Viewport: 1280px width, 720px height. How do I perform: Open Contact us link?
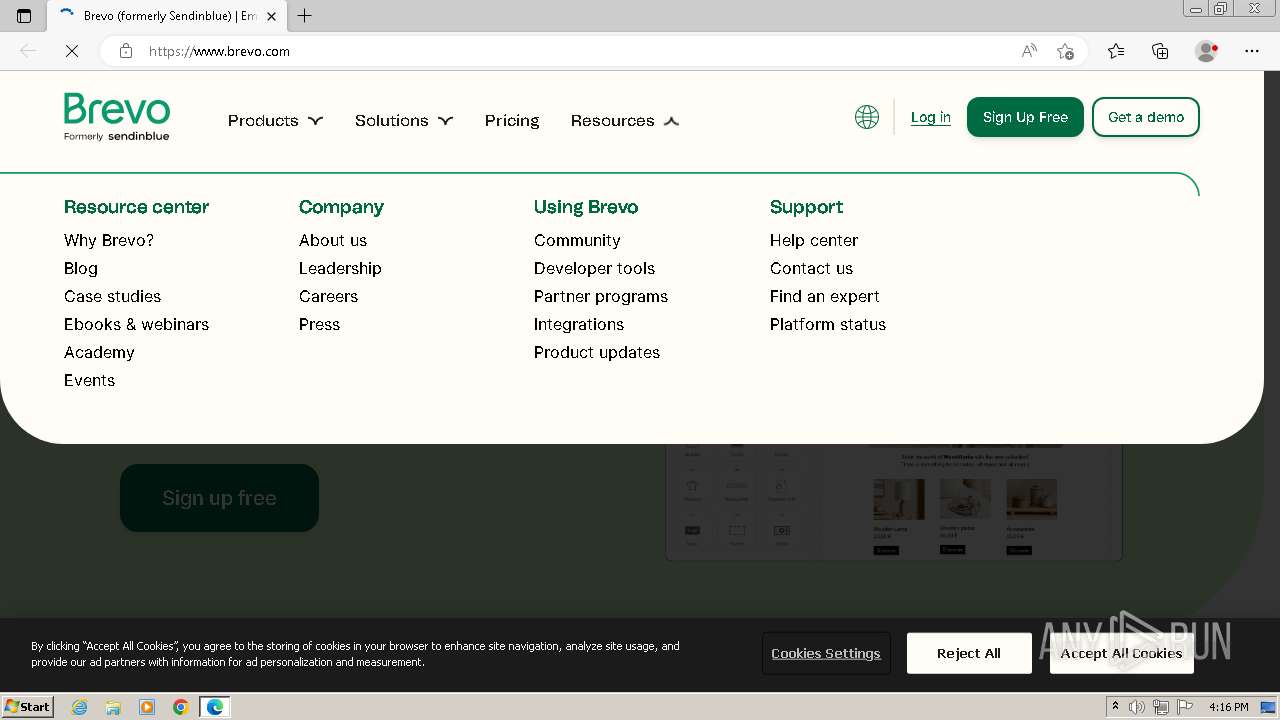coord(811,268)
